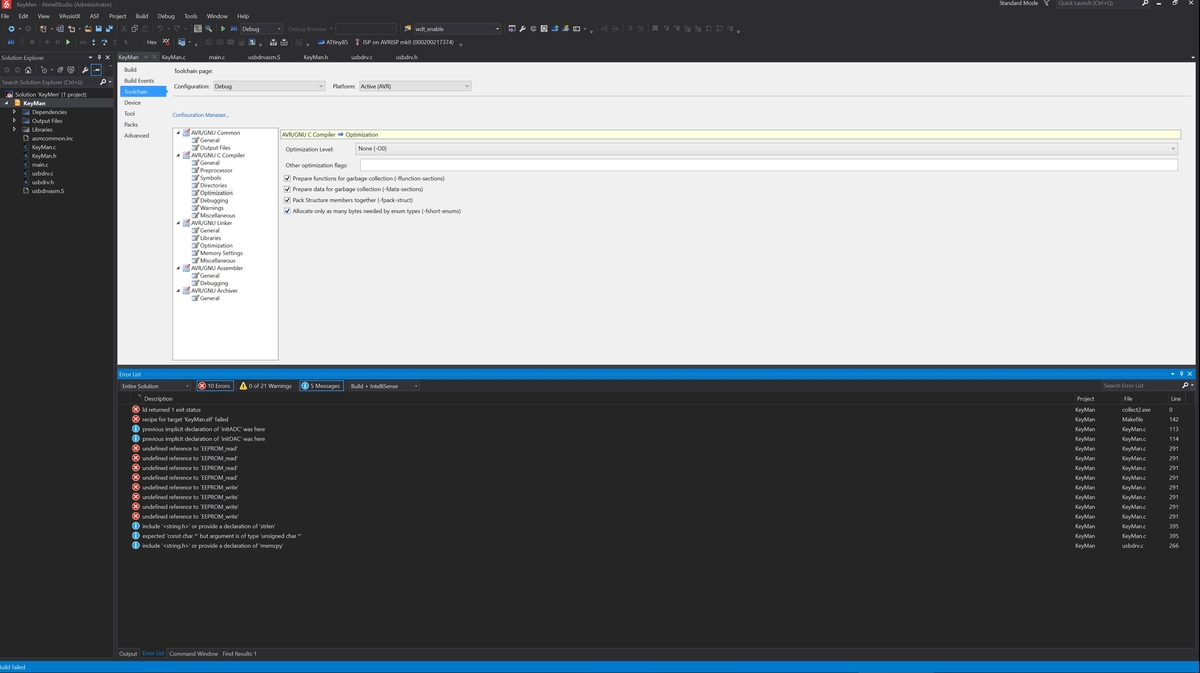Image resolution: width=1200 pixels, height=673 pixels.
Task: Go to the Advanced properties page
Action: coord(136,135)
